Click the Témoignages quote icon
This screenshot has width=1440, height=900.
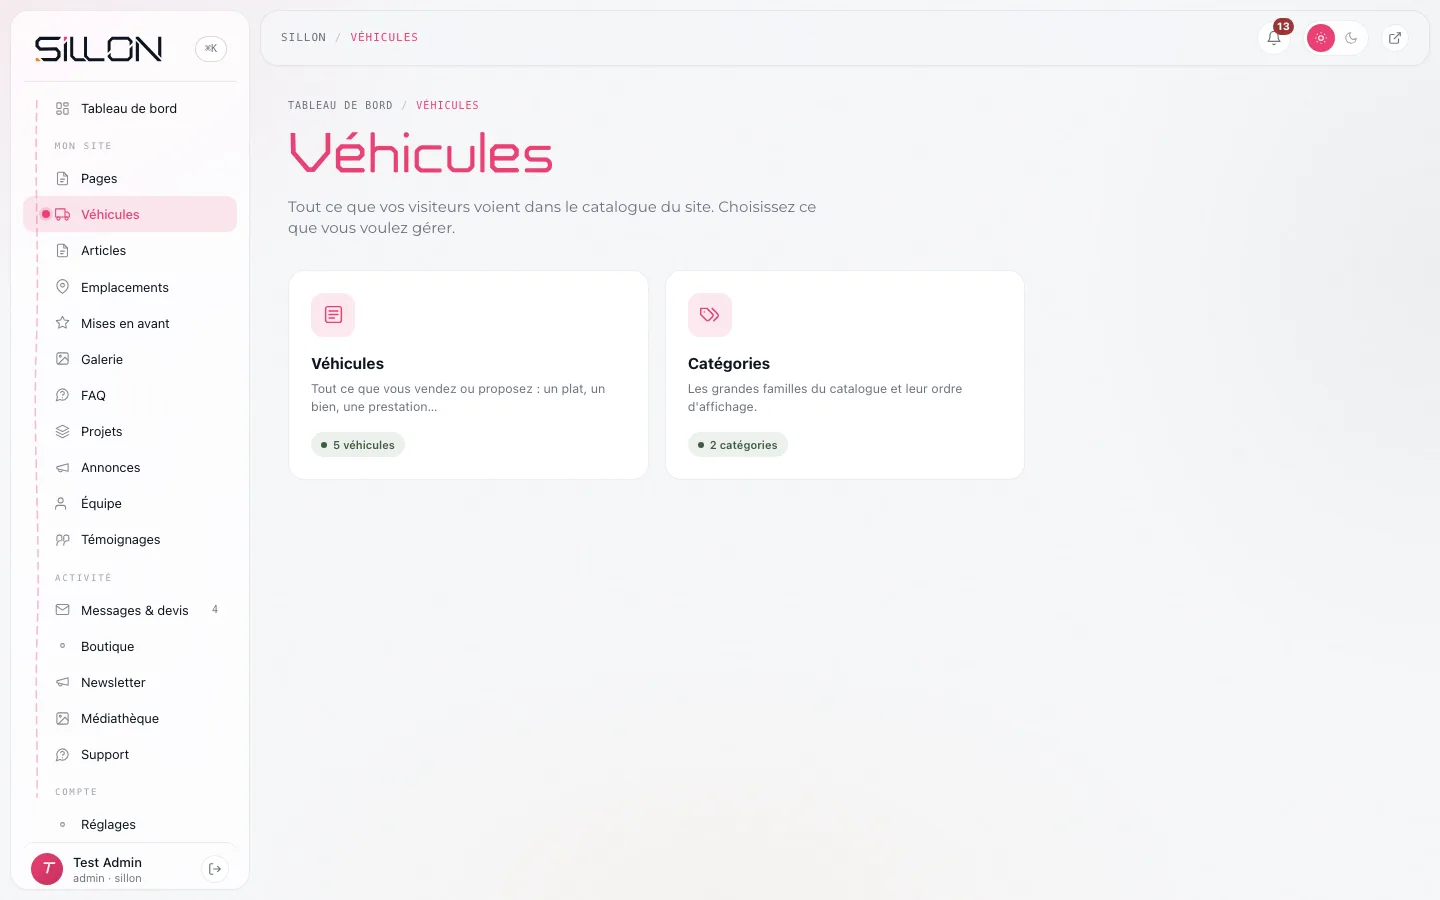[62, 539]
